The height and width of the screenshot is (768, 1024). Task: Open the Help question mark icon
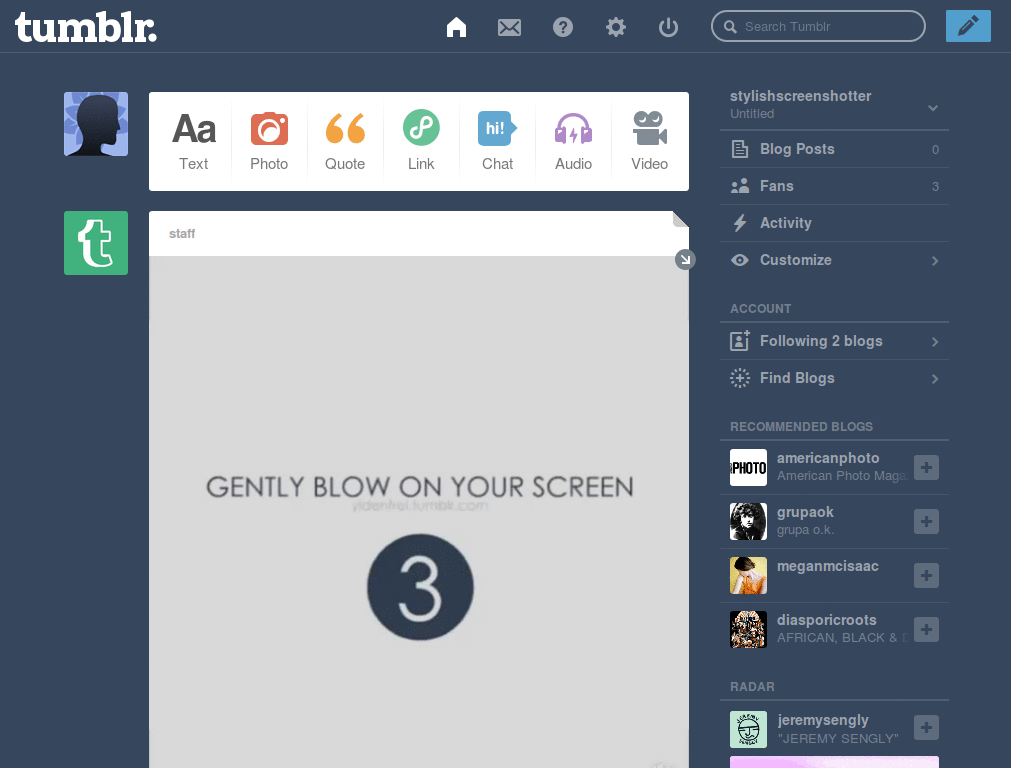click(563, 27)
